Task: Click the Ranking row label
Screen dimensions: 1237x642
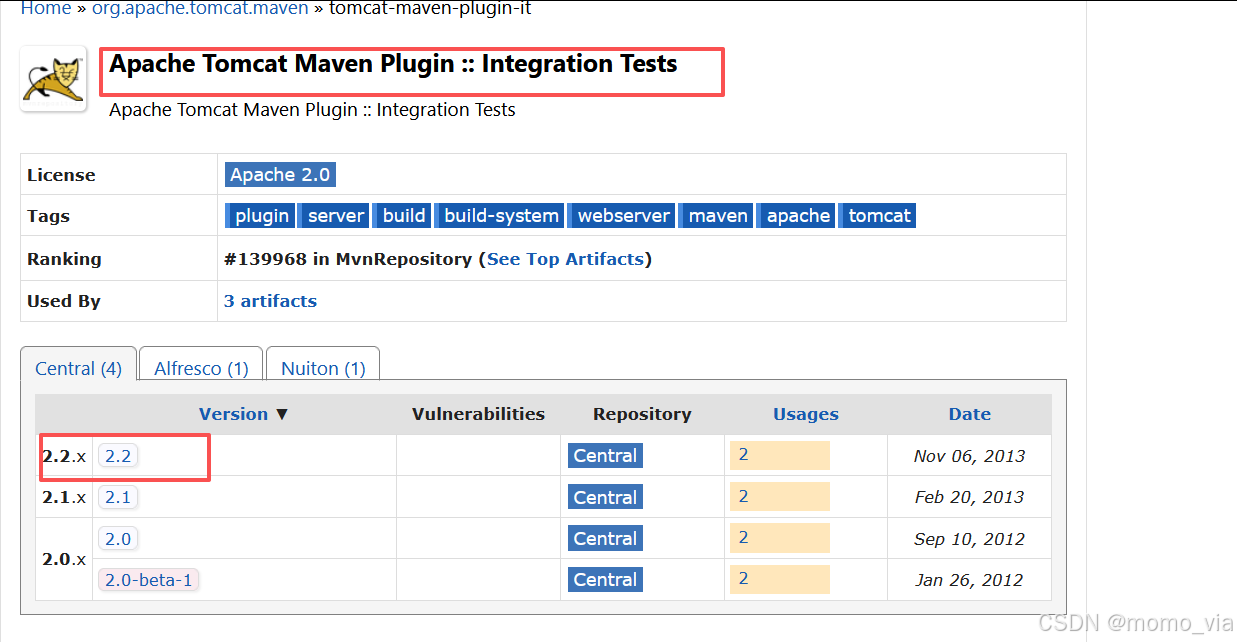Action: (x=64, y=259)
